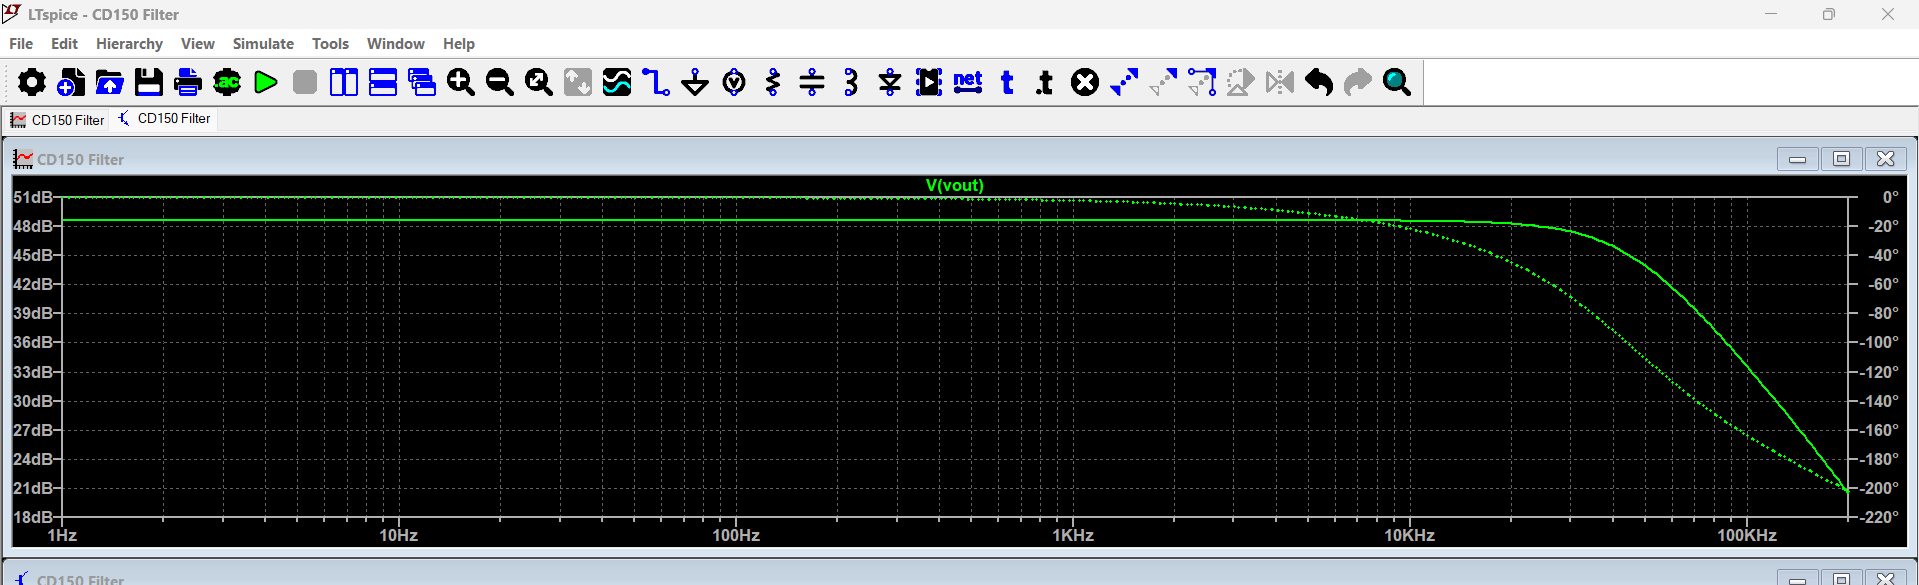Activate the Duplicate tool
This screenshot has height=585, width=1919.
1124,82
